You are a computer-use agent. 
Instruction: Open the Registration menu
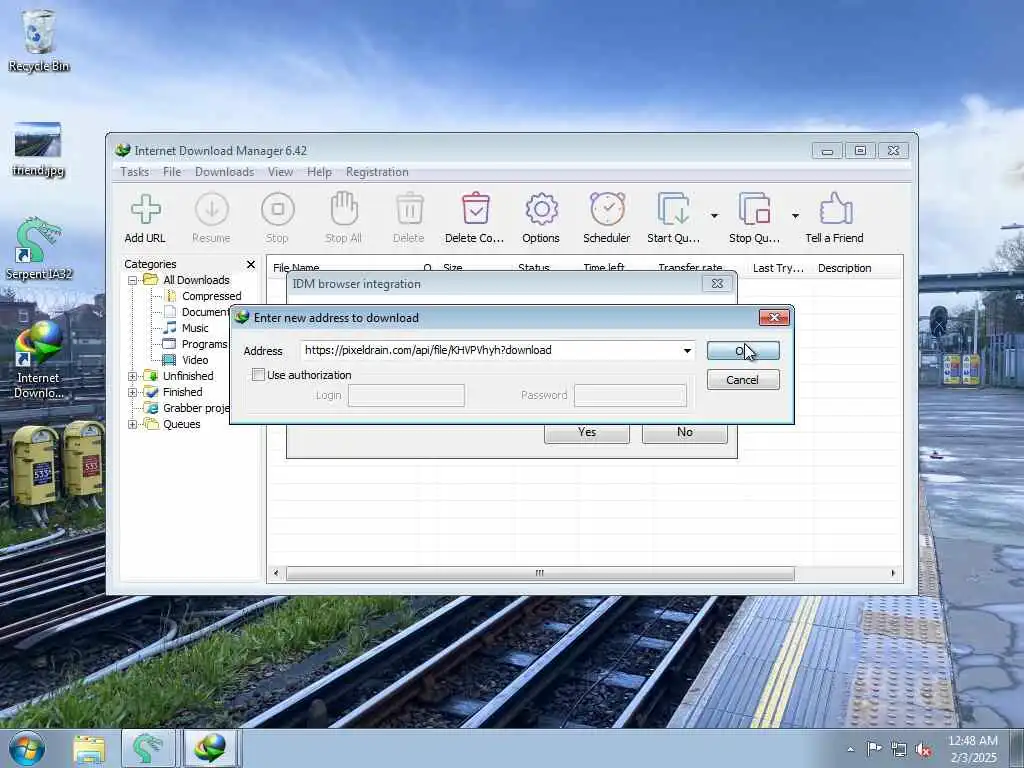[377, 172]
